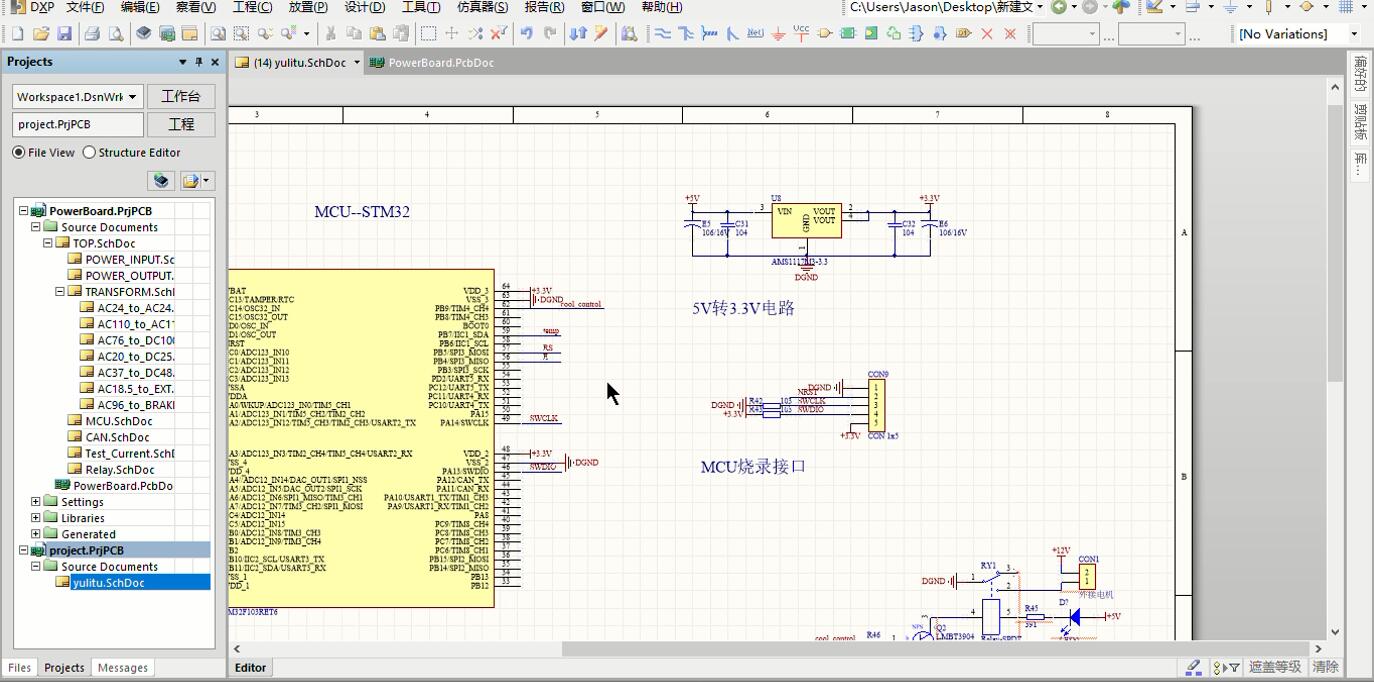Switch to the PowerBoard.PcbDoc tab

431,62
